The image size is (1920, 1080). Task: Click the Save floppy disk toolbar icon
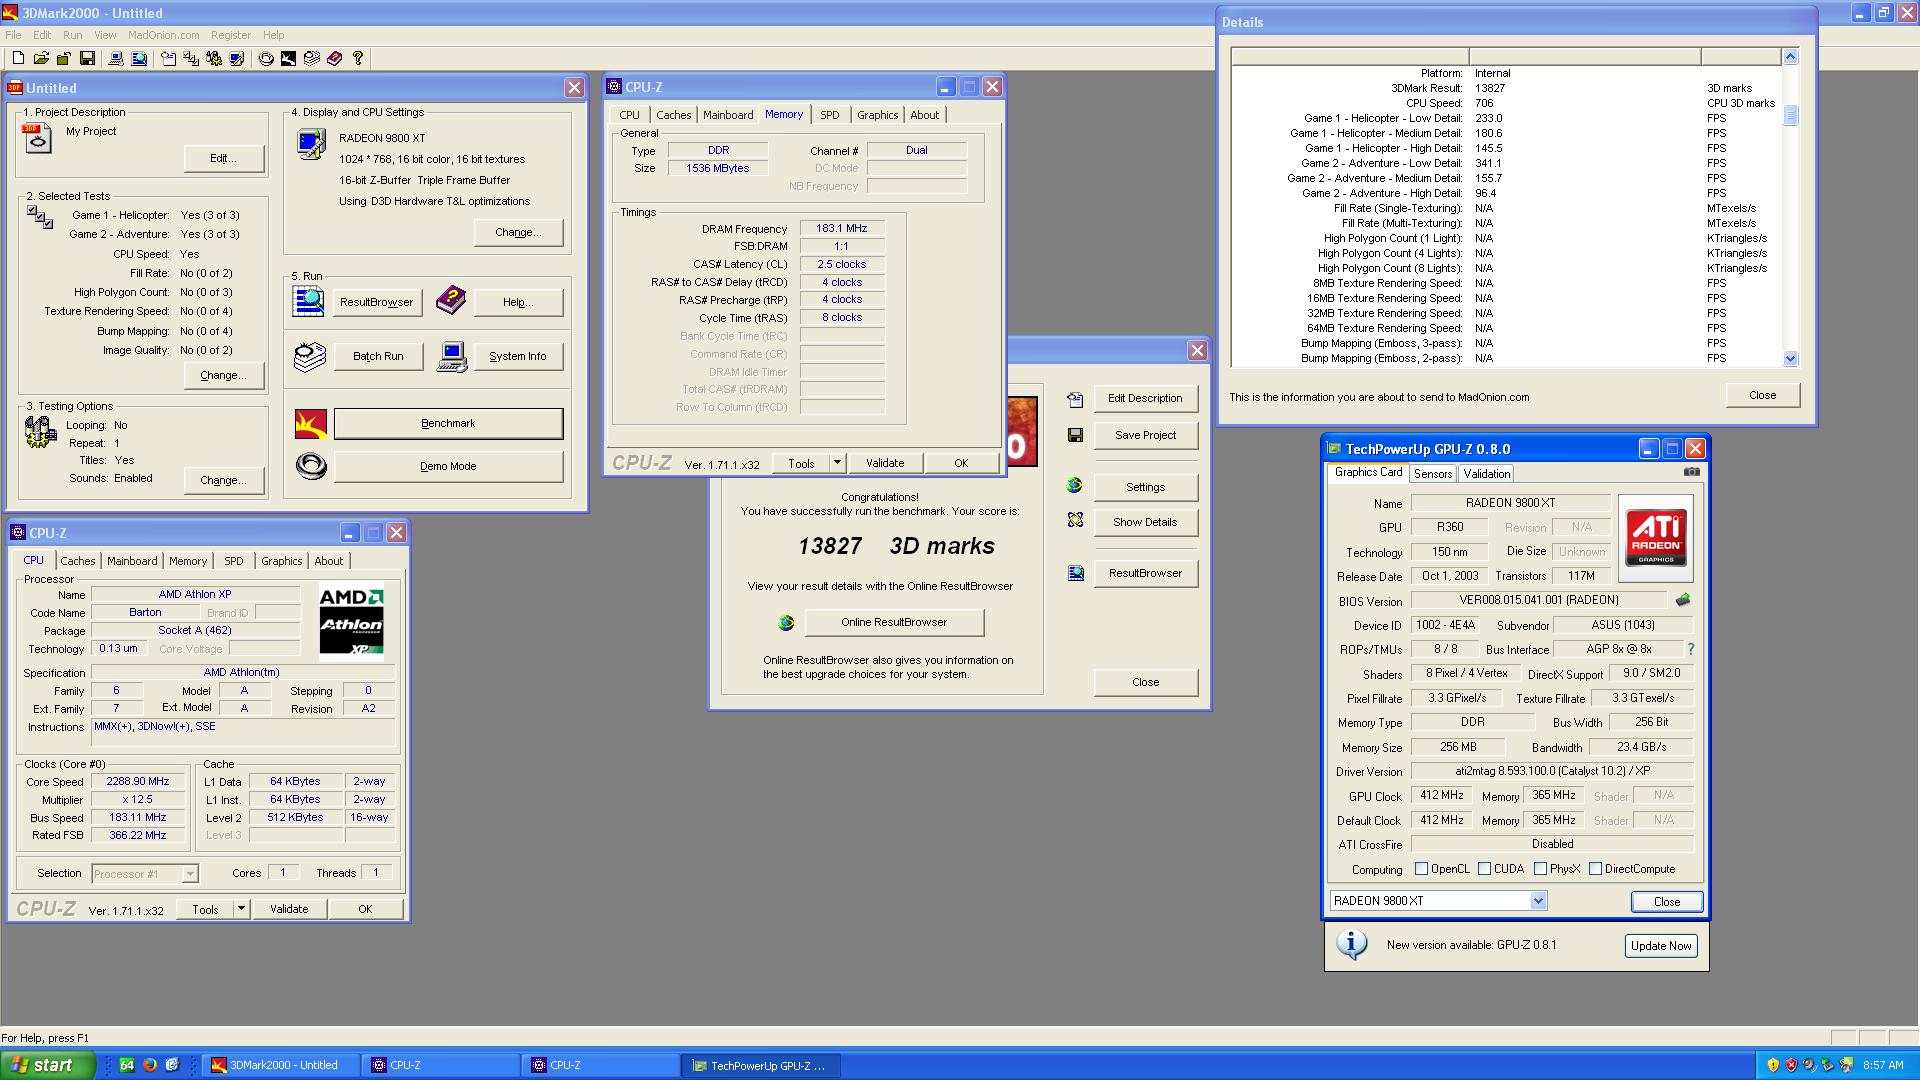[87, 59]
